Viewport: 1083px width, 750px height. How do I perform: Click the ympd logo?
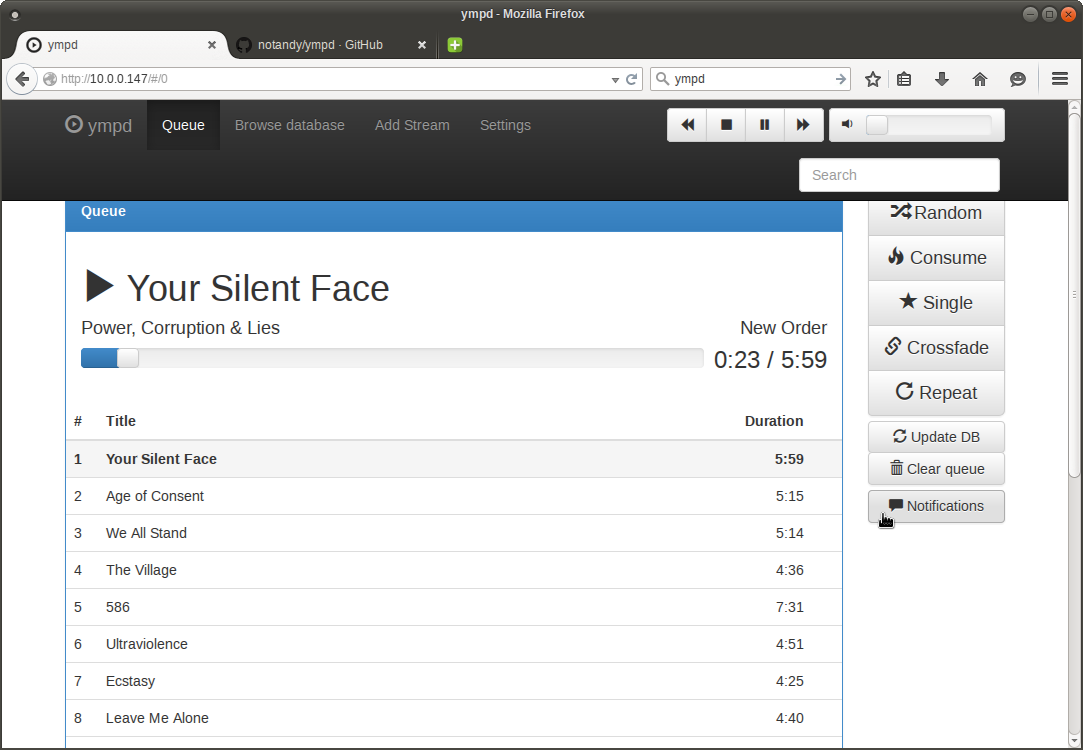(x=97, y=125)
